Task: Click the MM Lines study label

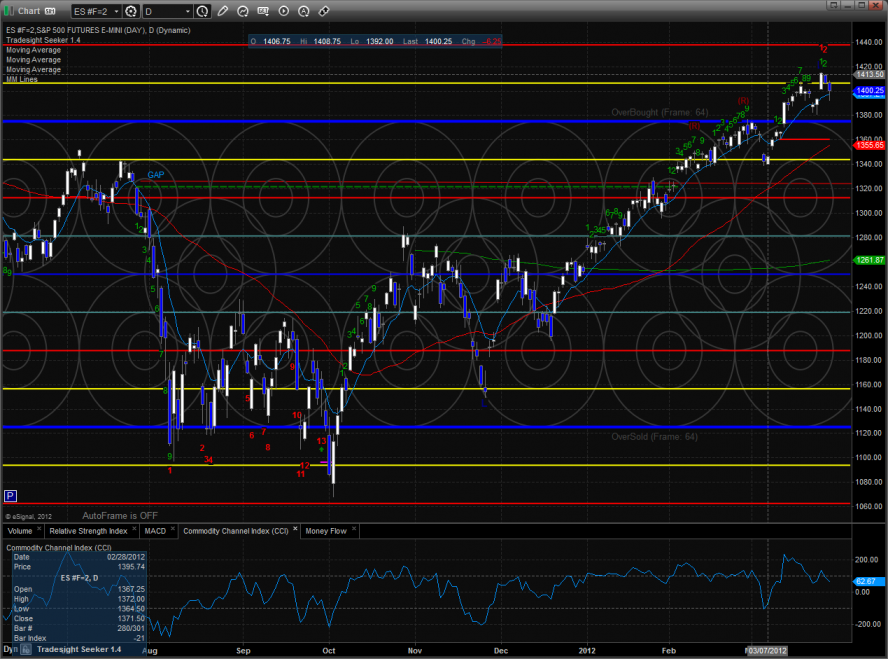Action: pyautogui.click(x=22, y=79)
